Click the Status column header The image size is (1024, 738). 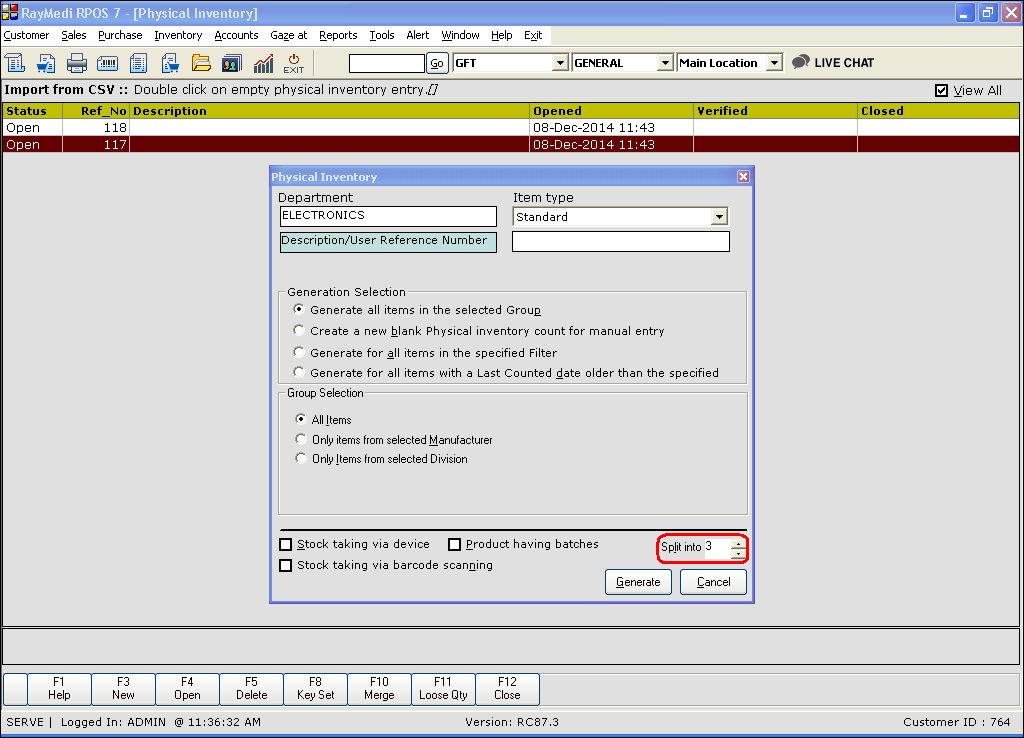[33, 111]
